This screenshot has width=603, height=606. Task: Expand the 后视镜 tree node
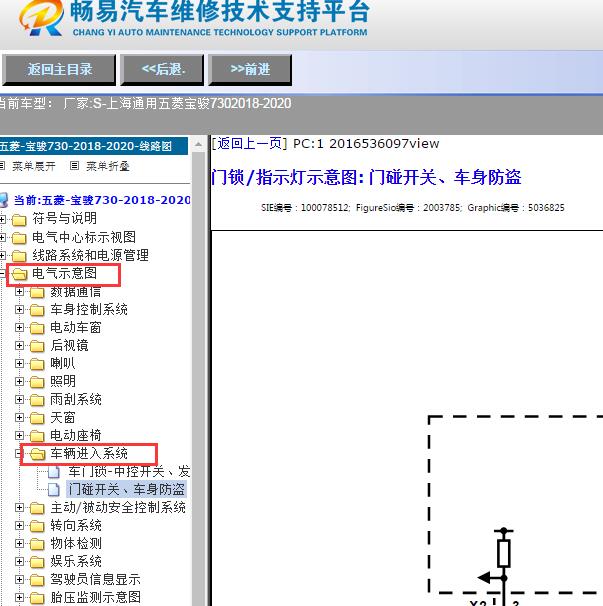coord(19,346)
